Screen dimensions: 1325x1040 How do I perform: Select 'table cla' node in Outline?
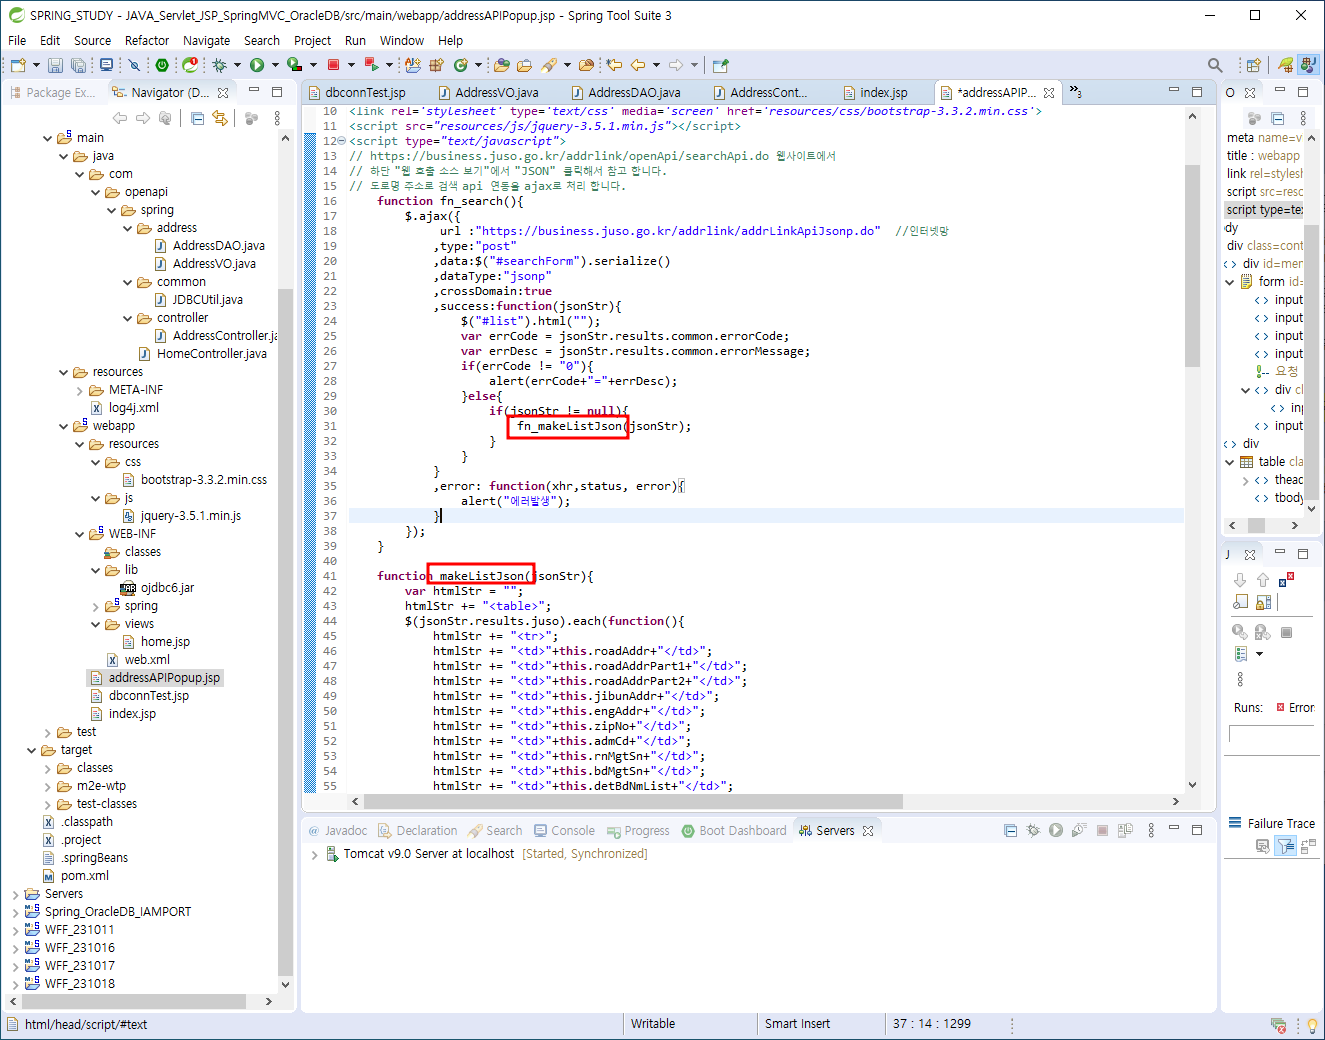[1271, 462]
